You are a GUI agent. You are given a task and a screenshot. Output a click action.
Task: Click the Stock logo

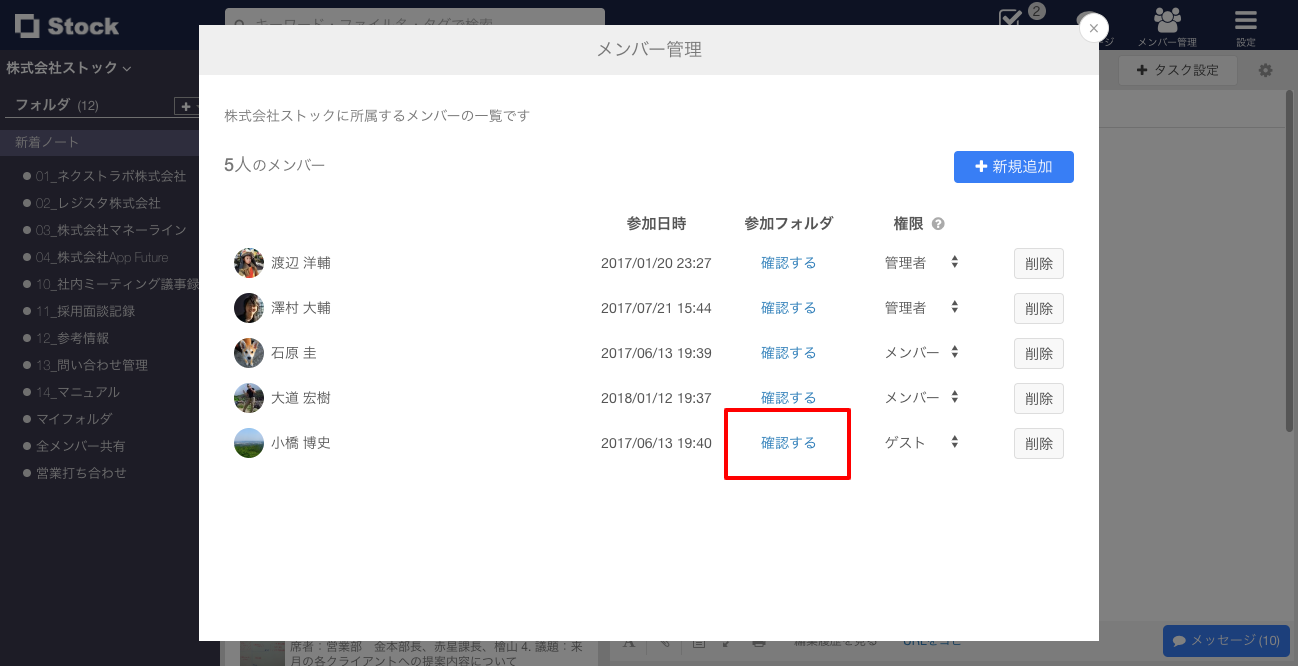[x=64, y=27]
